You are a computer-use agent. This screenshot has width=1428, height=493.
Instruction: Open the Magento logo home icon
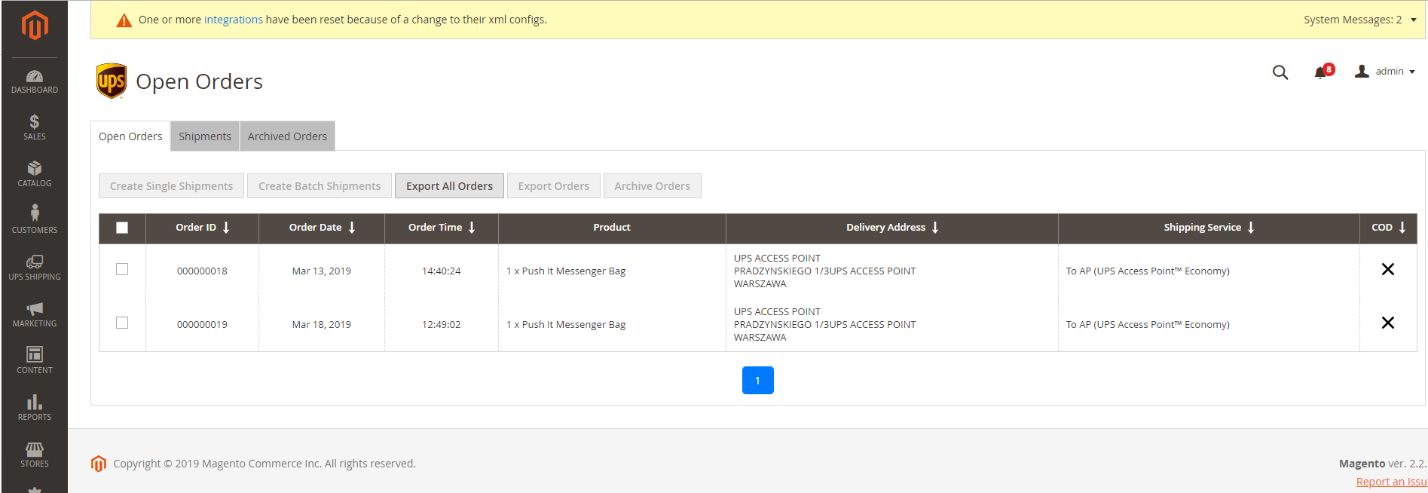click(x=34, y=27)
